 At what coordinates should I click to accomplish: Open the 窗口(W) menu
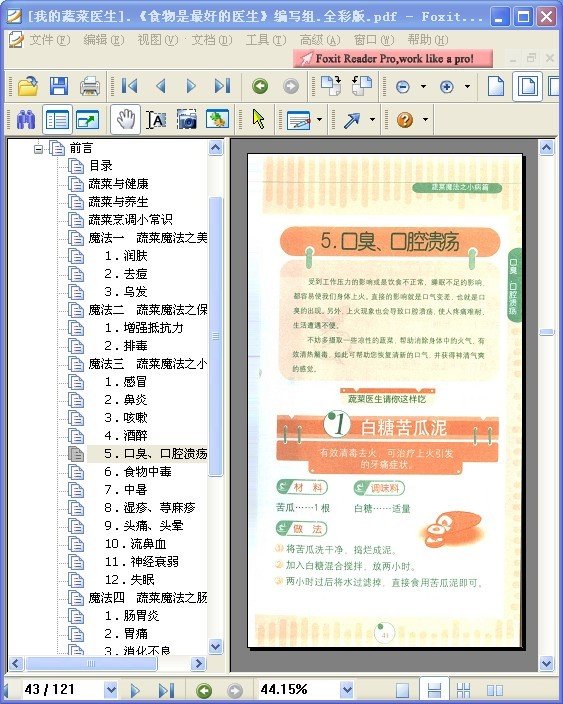pos(374,40)
